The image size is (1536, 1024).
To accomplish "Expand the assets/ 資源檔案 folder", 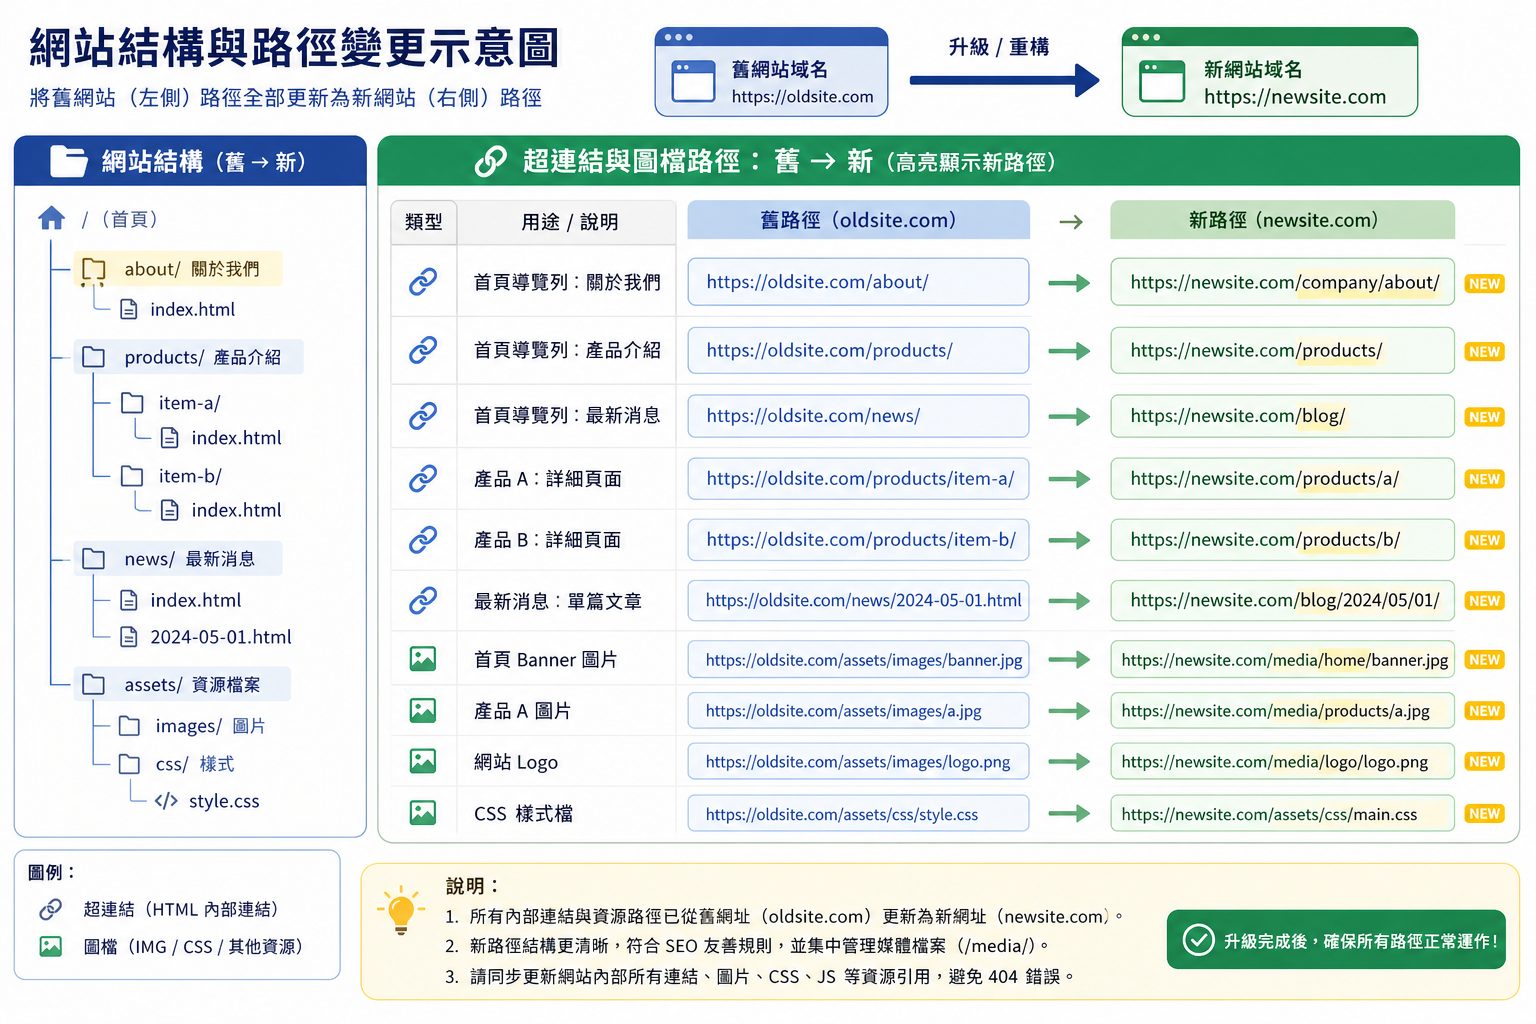I will (x=182, y=684).
